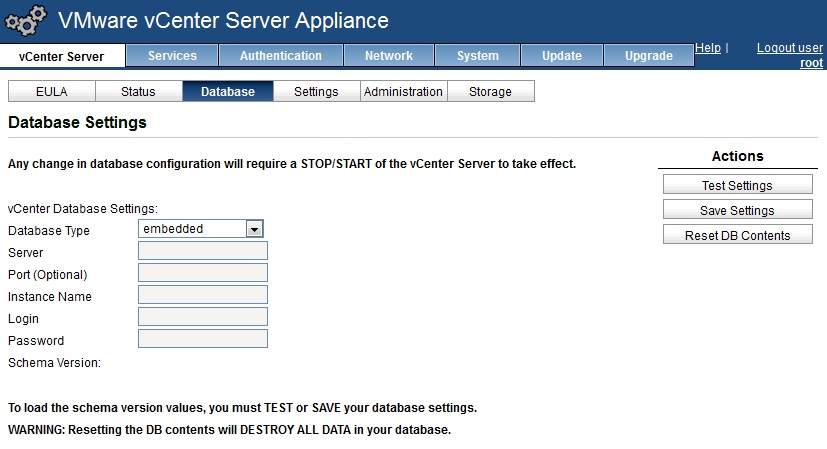Open the Settings sub-tab

coord(316,91)
